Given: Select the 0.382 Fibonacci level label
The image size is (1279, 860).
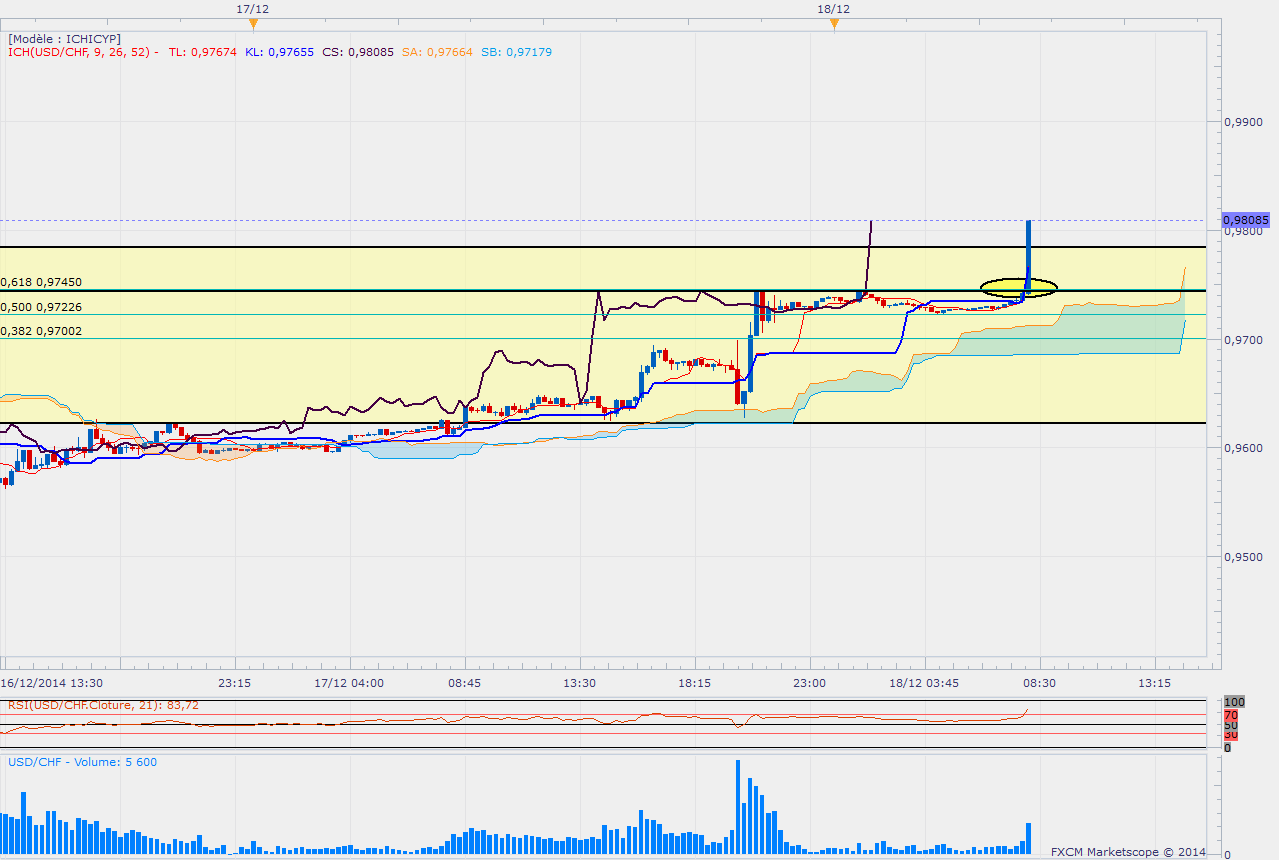Looking at the screenshot, I should click(x=41, y=331).
